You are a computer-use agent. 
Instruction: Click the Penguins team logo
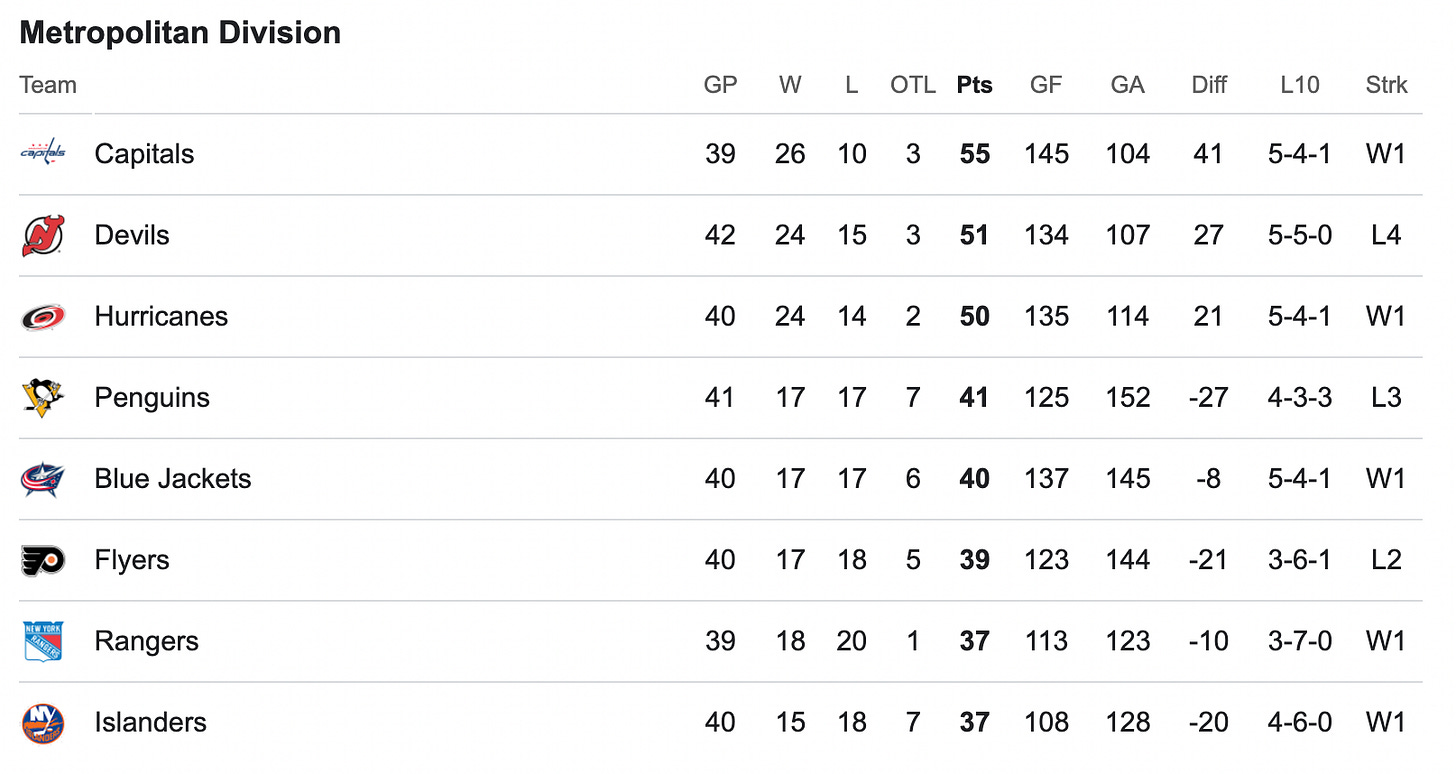43,398
